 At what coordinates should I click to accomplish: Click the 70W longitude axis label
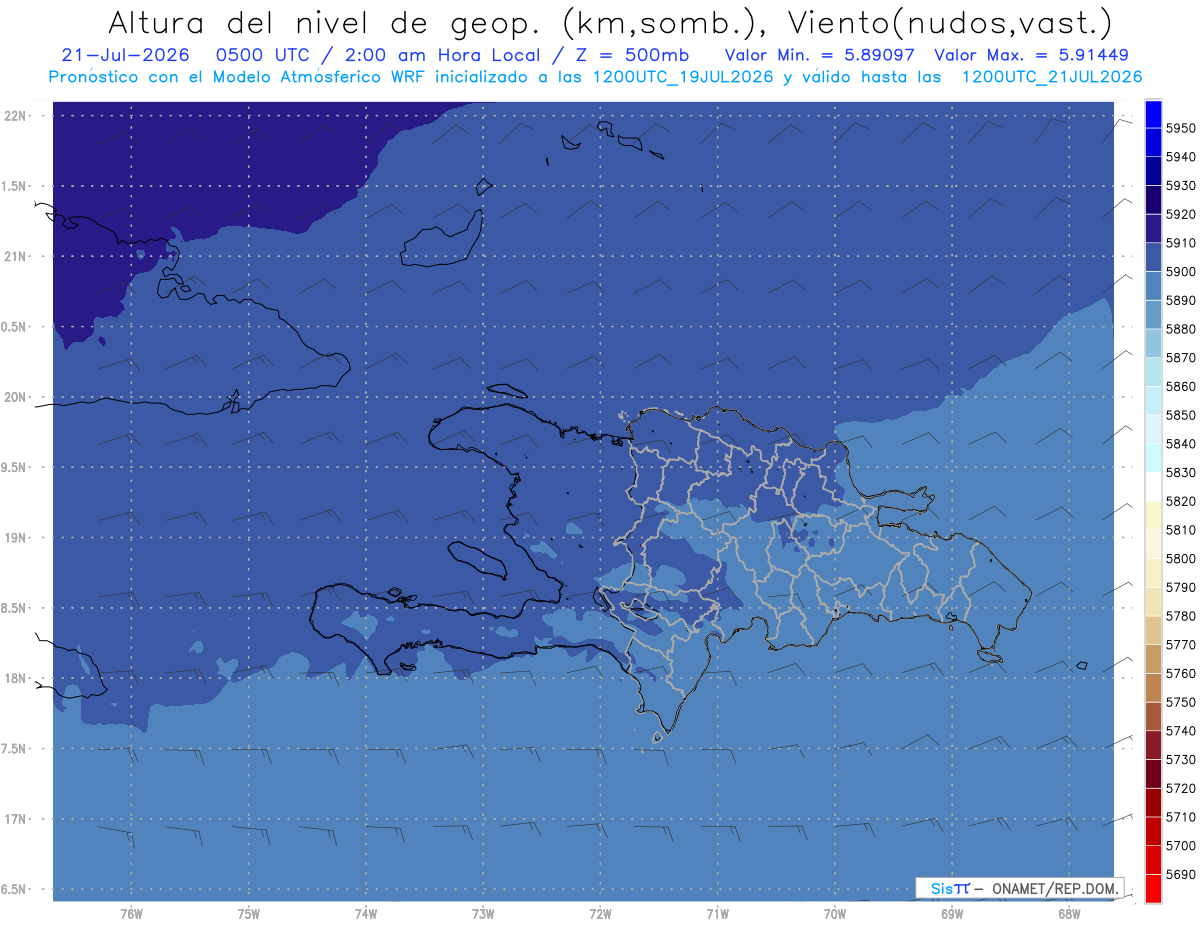[835, 914]
